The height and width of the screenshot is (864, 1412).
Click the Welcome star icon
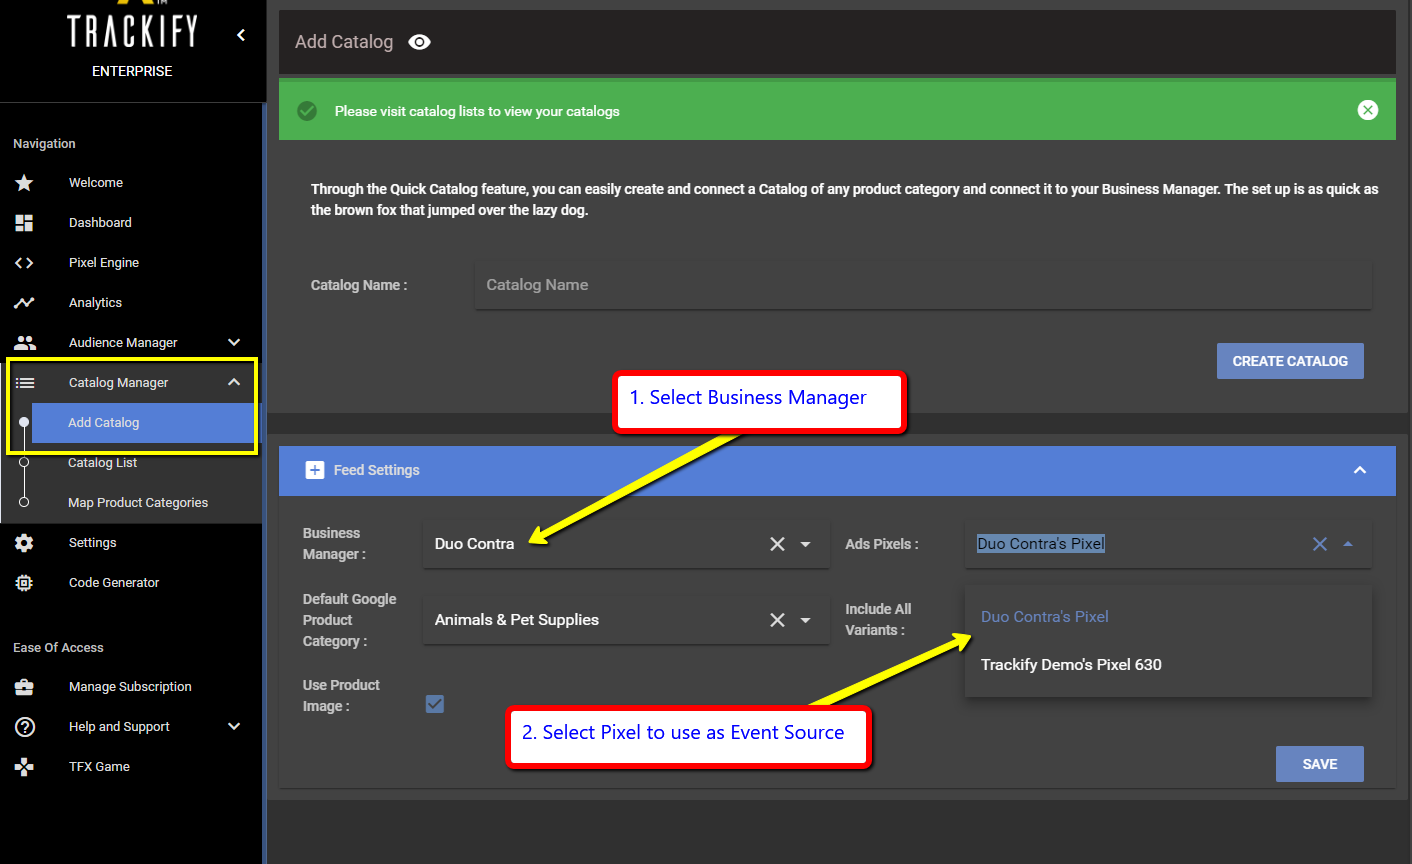click(x=24, y=183)
